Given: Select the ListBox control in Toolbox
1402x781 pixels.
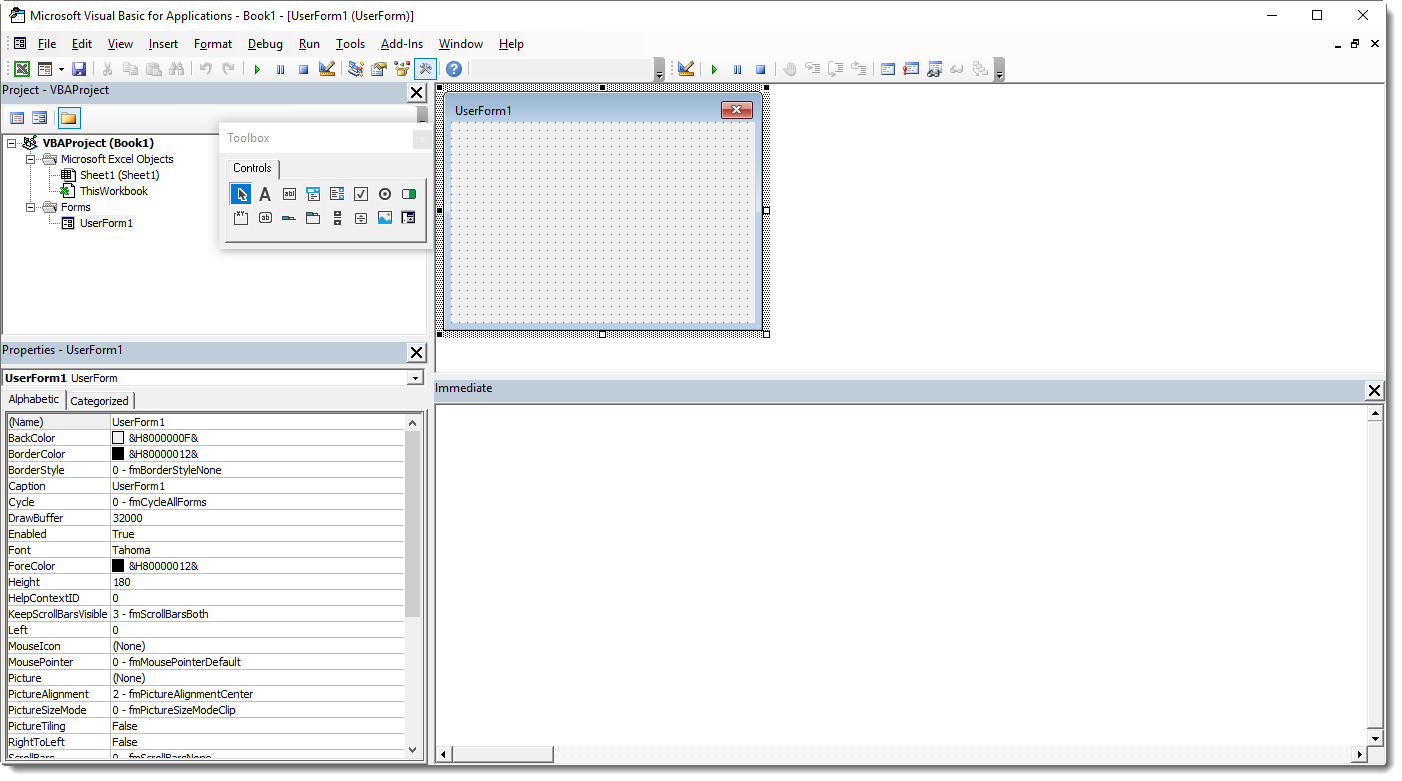Looking at the screenshot, I should pyautogui.click(x=337, y=194).
